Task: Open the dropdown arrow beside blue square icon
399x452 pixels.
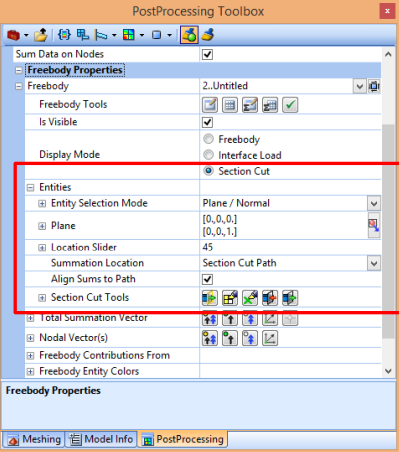Action: (169, 35)
